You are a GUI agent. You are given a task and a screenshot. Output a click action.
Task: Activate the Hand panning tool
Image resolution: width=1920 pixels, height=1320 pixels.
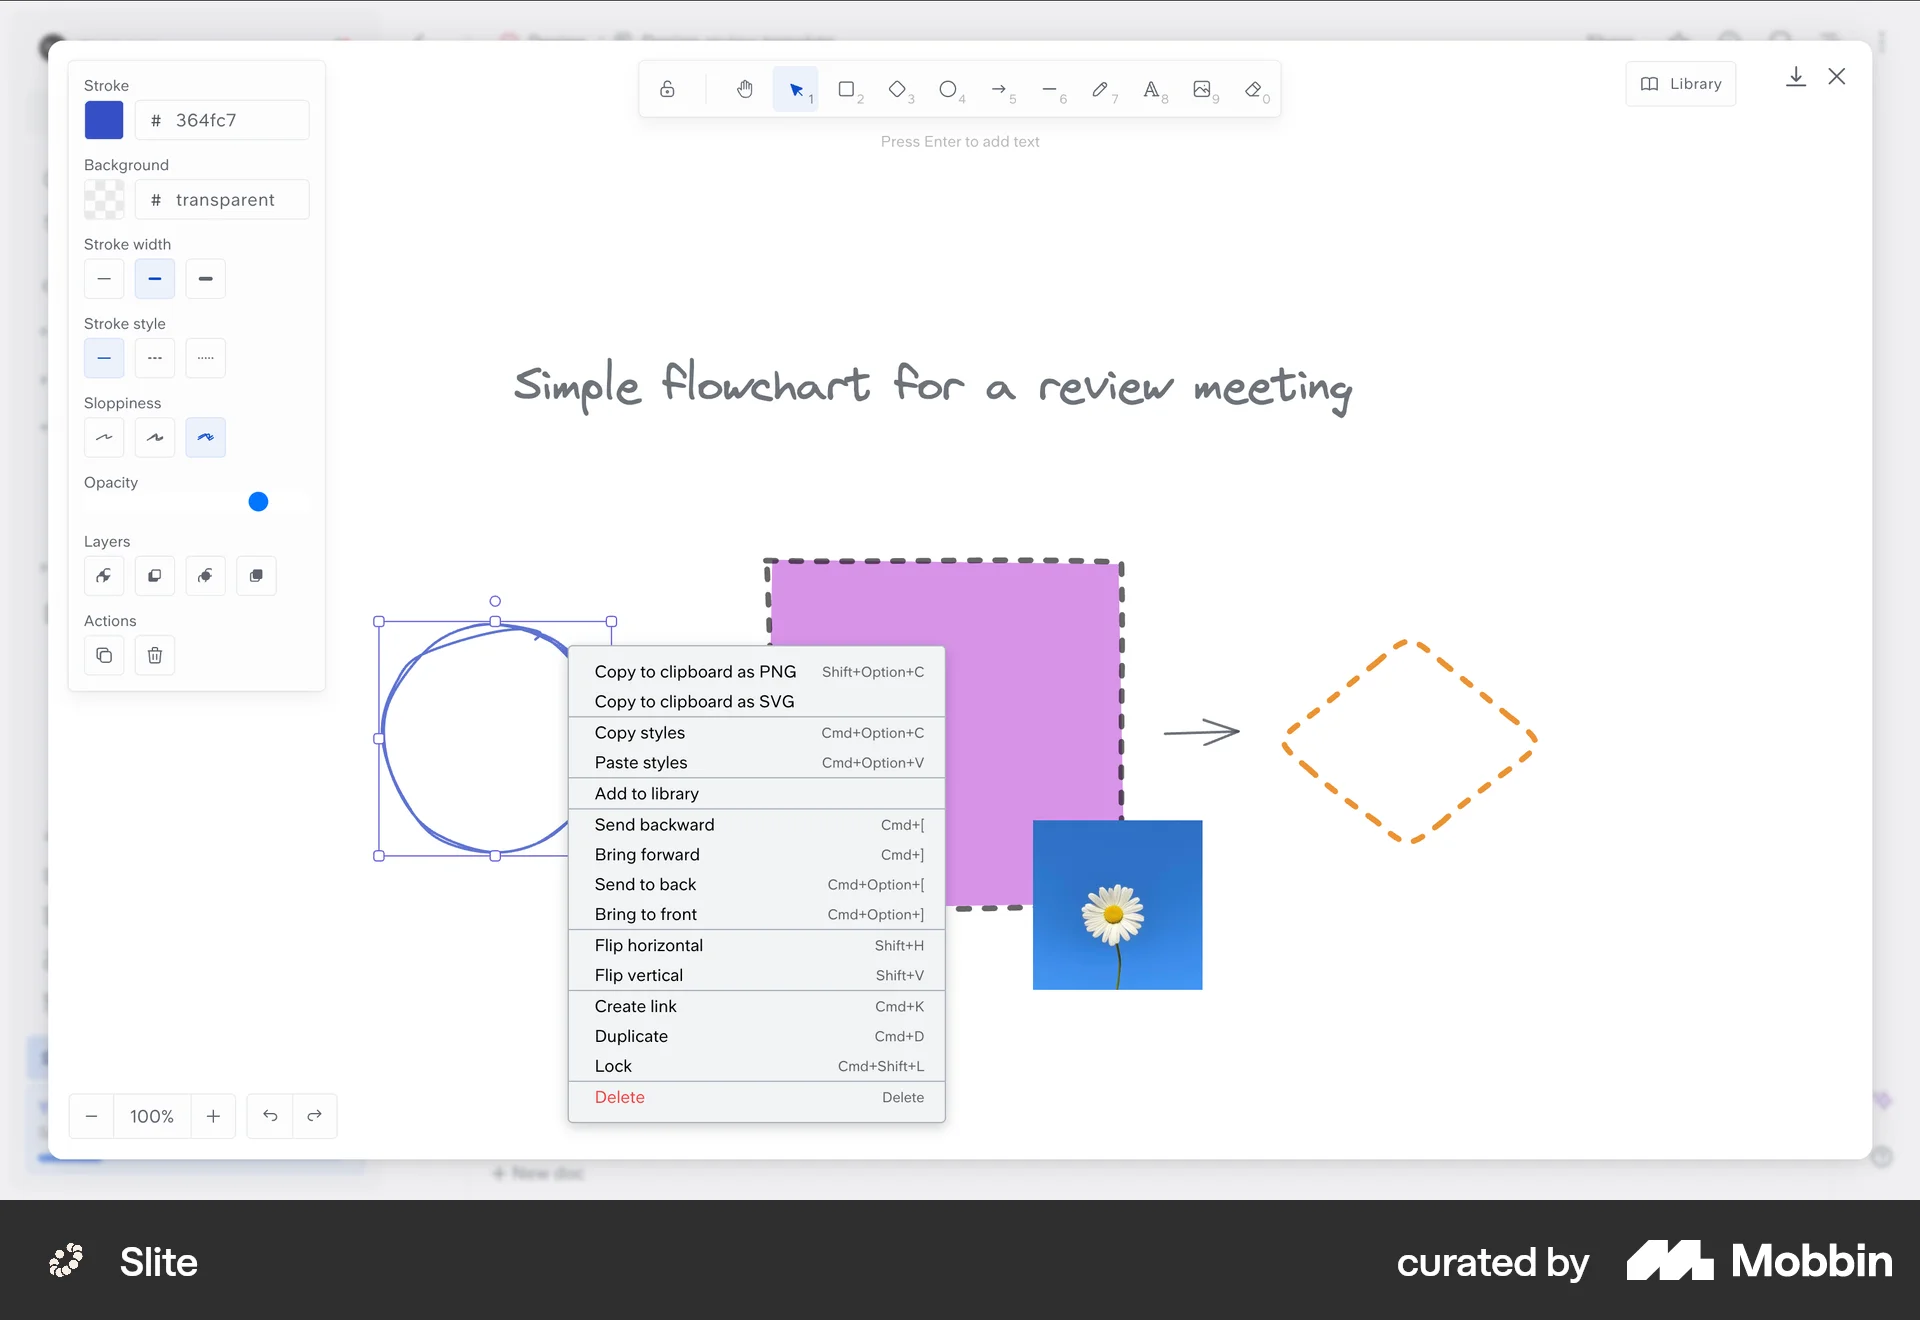click(x=744, y=89)
